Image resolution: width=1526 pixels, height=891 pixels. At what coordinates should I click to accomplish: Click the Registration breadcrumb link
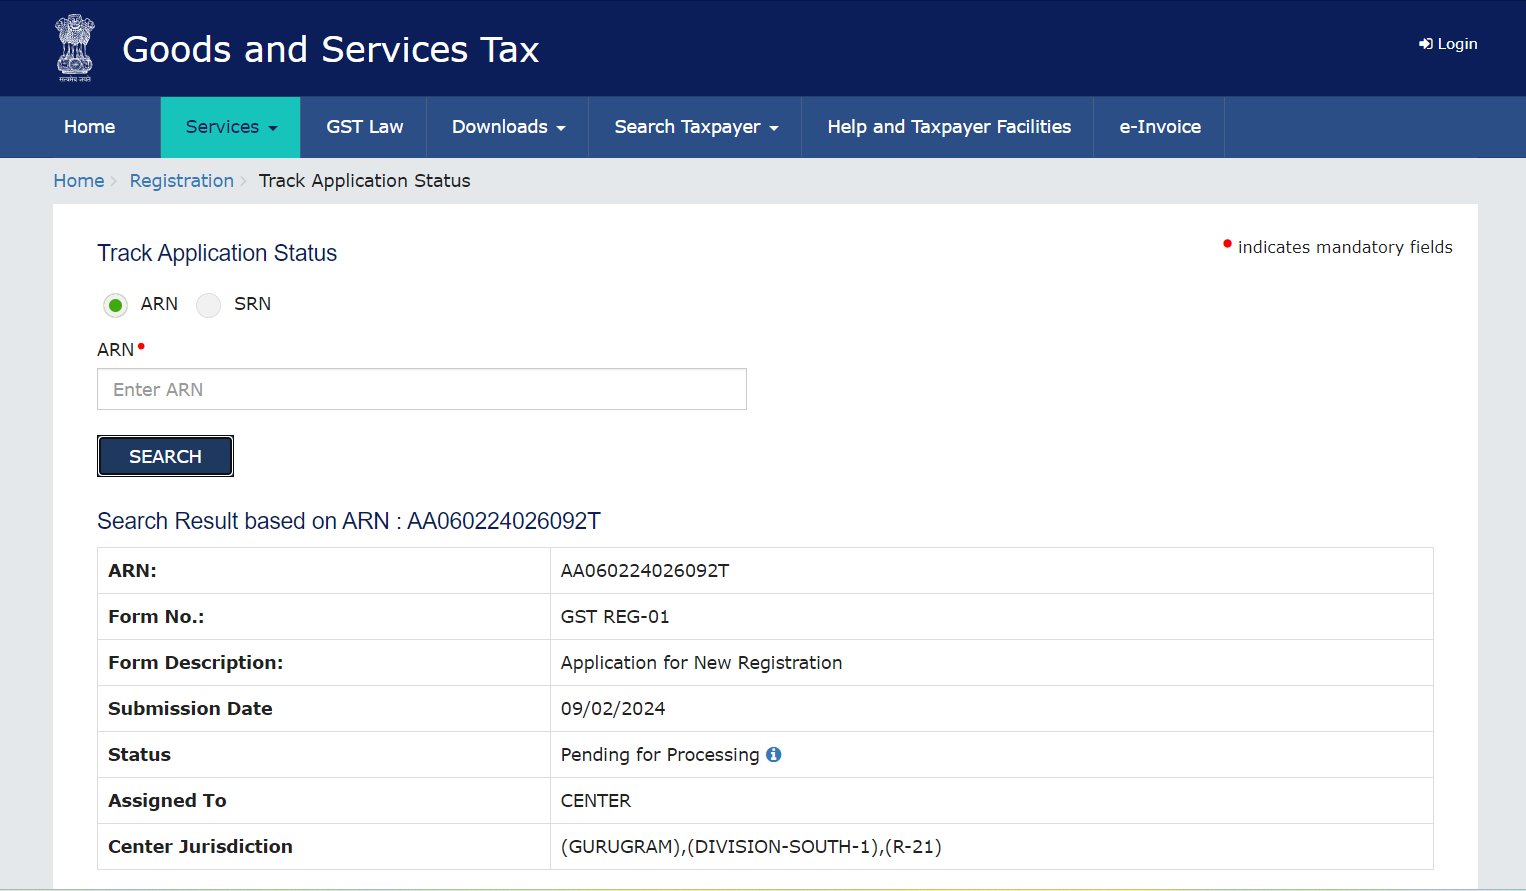(x=181, y=181)
